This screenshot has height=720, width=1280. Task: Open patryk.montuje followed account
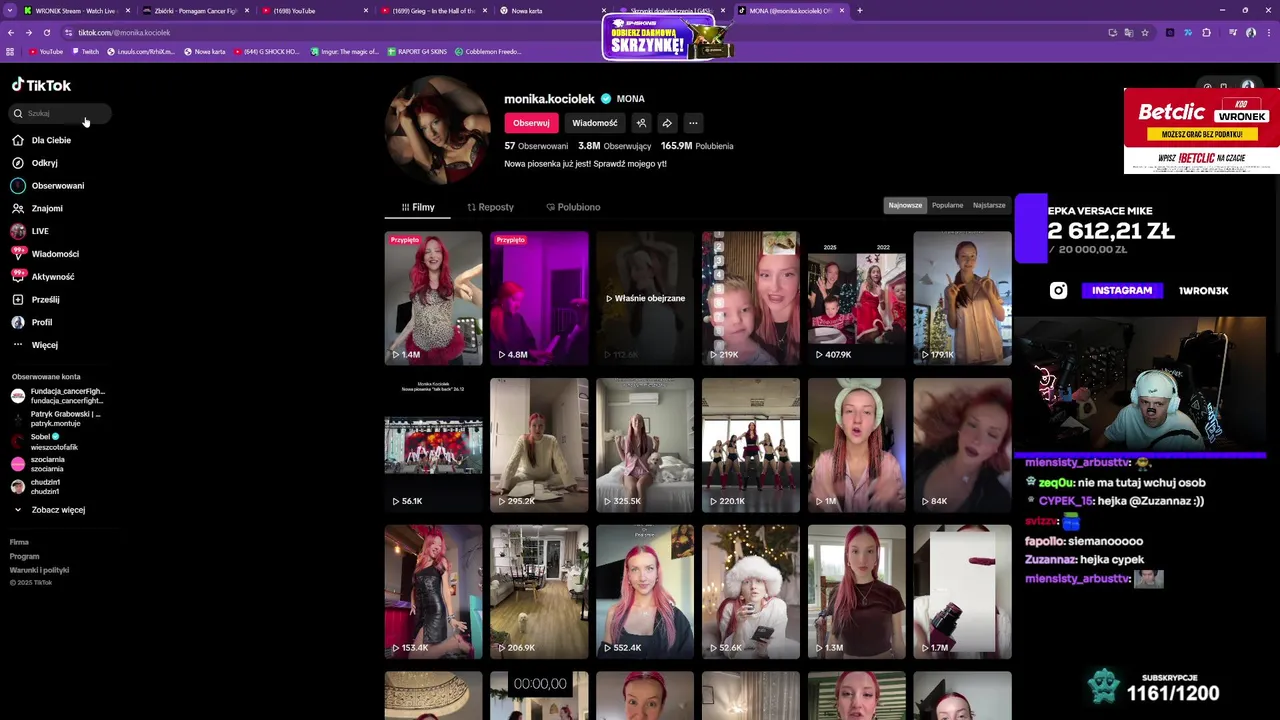(x=56, y=419)
